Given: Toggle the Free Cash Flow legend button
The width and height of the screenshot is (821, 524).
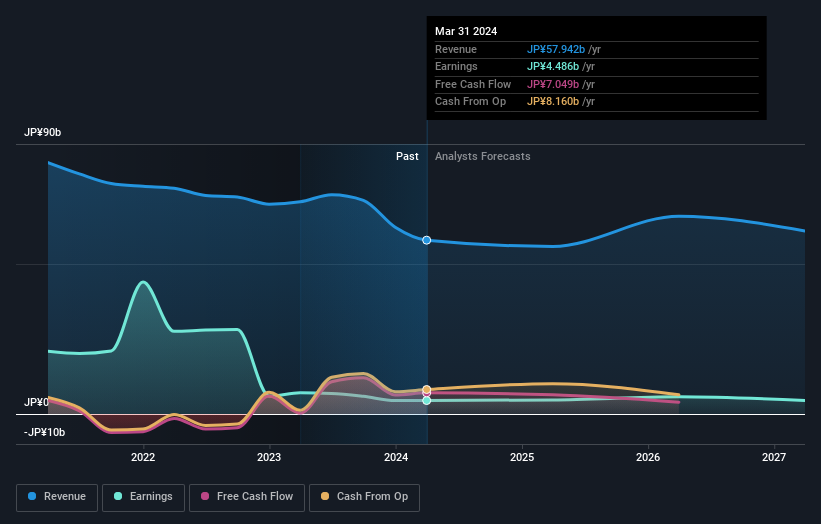Looking at the screenshot, I should pos(247,497).
